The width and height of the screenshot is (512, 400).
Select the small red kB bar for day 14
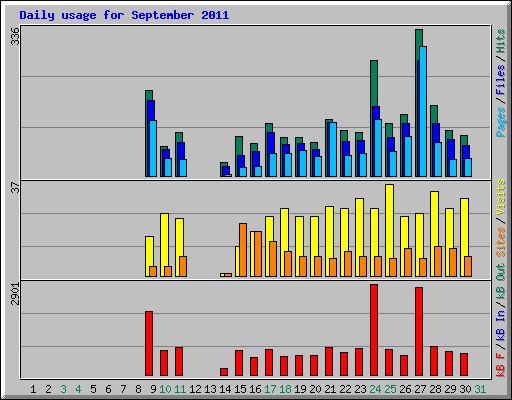click(224, 372)
